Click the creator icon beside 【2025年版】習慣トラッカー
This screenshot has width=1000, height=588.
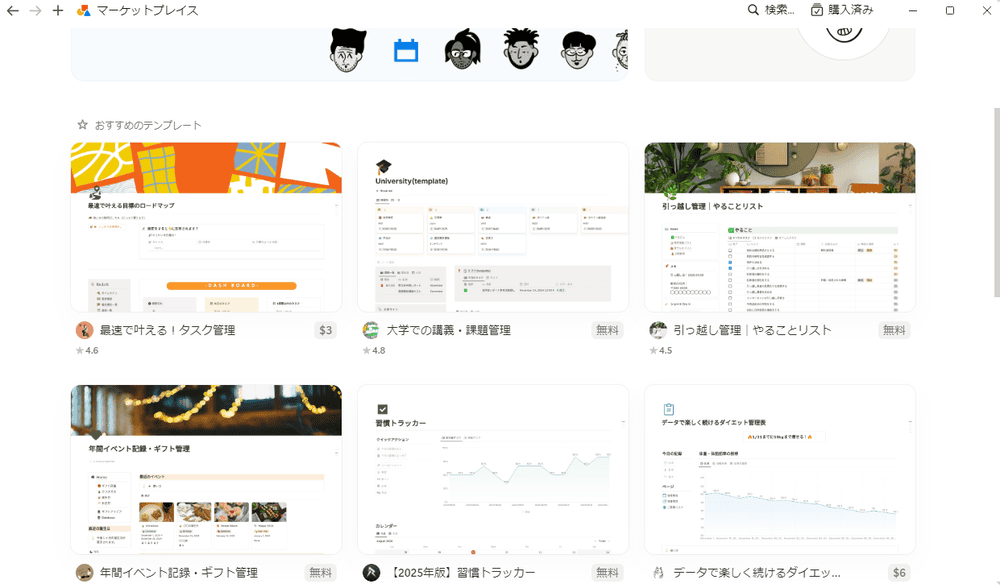tap(370, 573)
